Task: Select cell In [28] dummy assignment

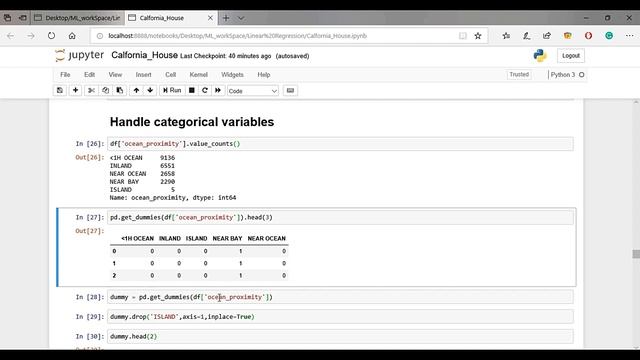Action: 340,297
